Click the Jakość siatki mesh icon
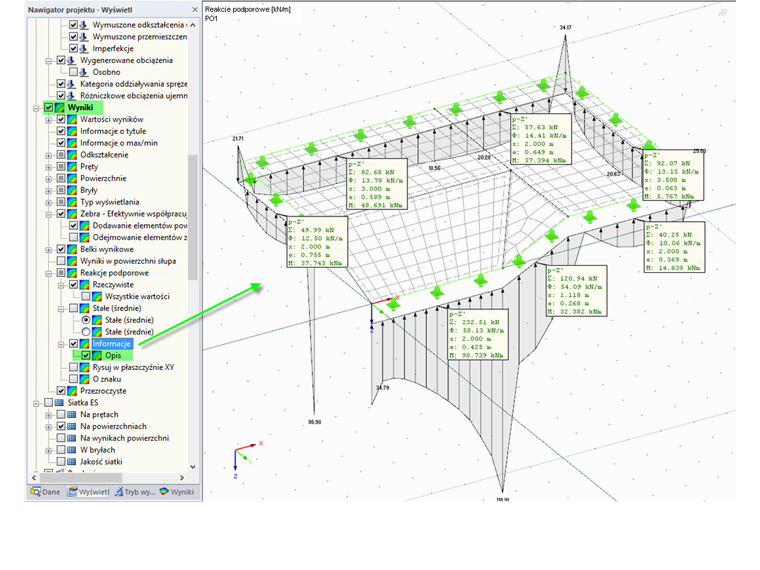 coord(72,462)
